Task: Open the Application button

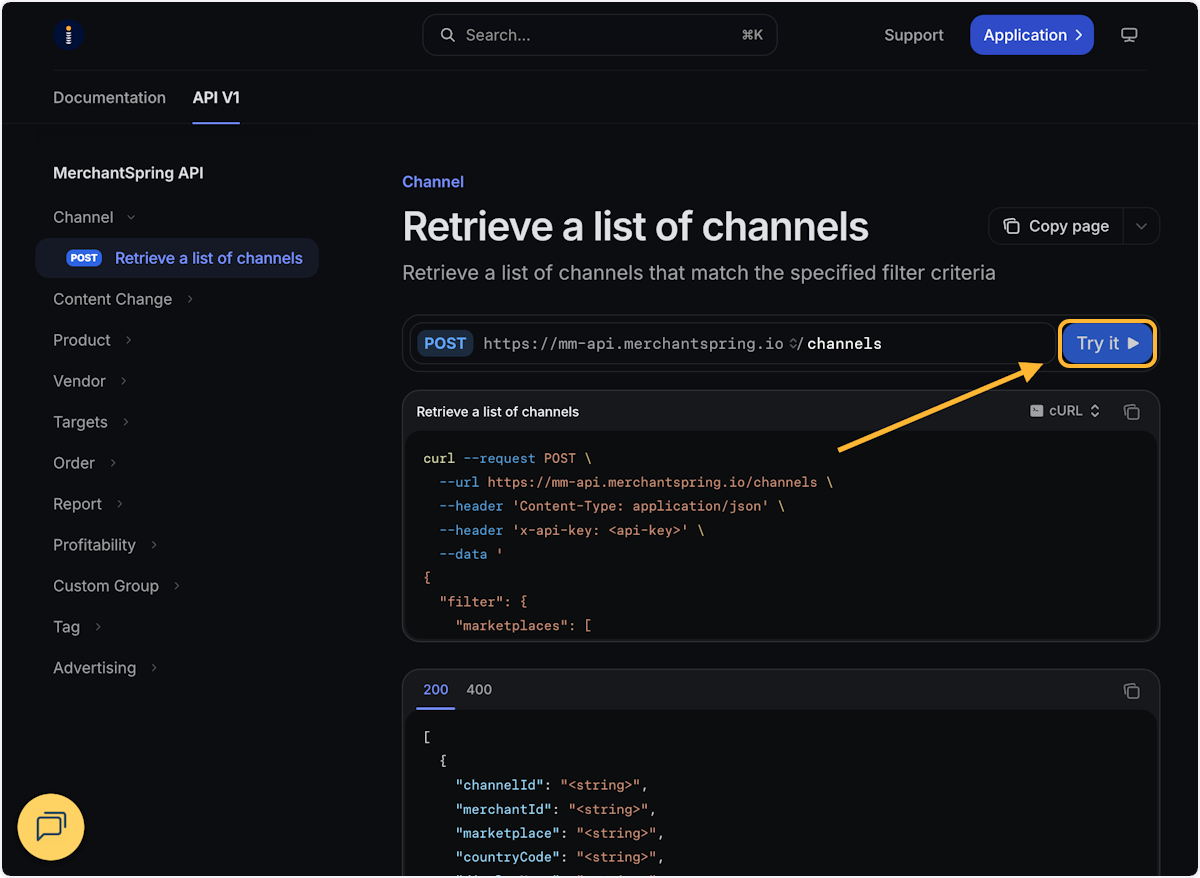Action: (x=1032, y=35)
